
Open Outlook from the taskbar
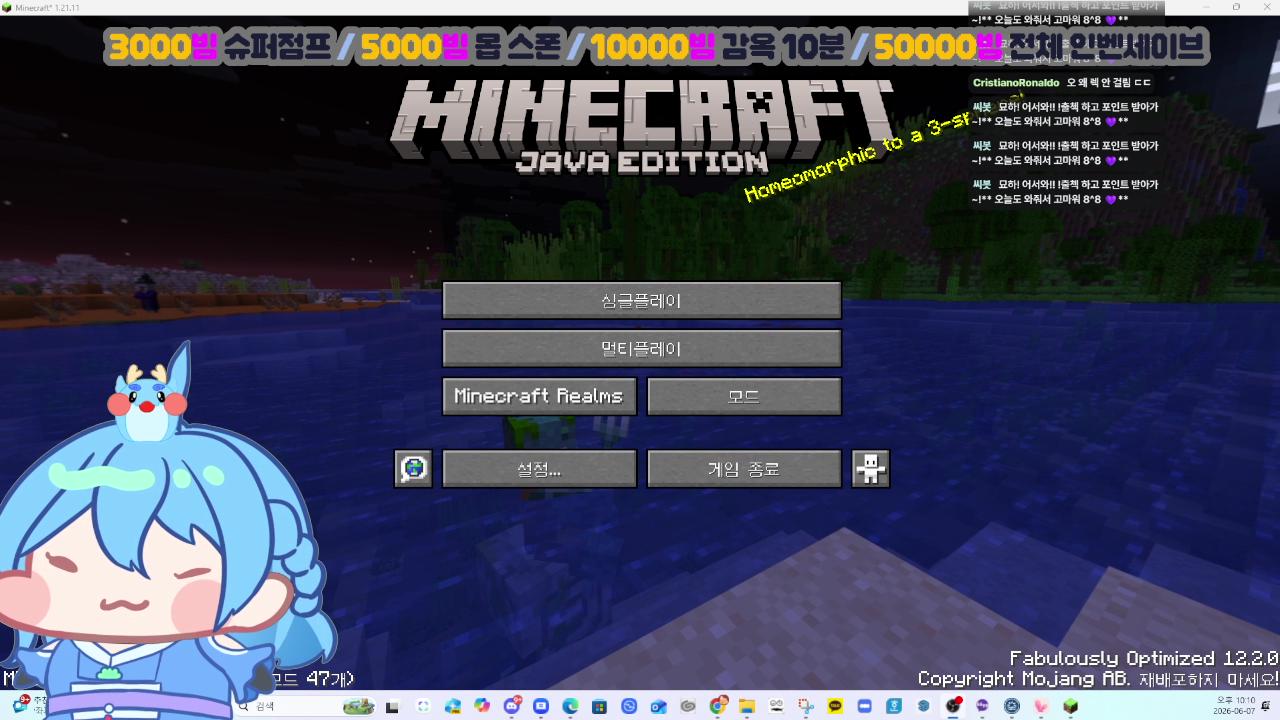658,706
